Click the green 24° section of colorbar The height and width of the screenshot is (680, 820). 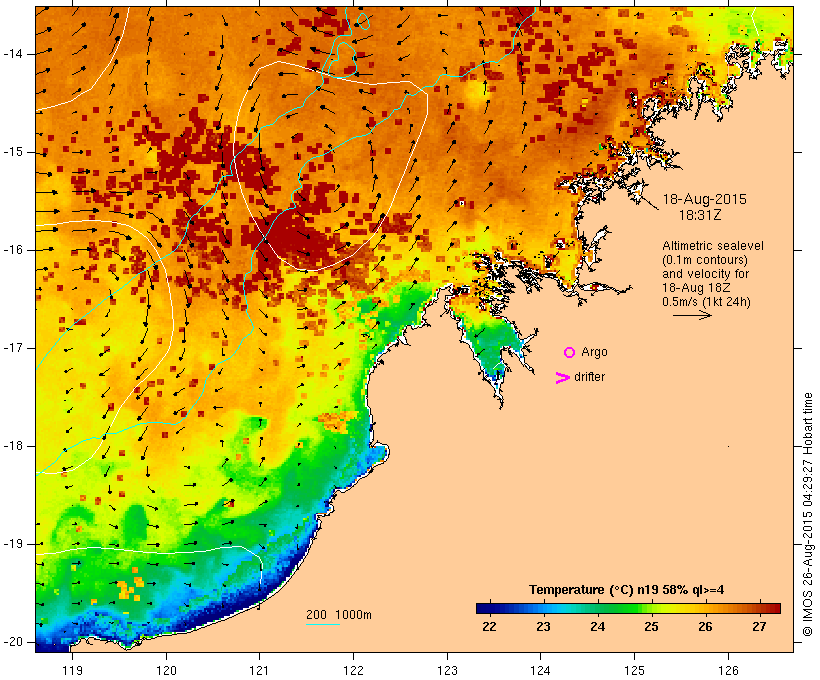click(x=597, y=608)
